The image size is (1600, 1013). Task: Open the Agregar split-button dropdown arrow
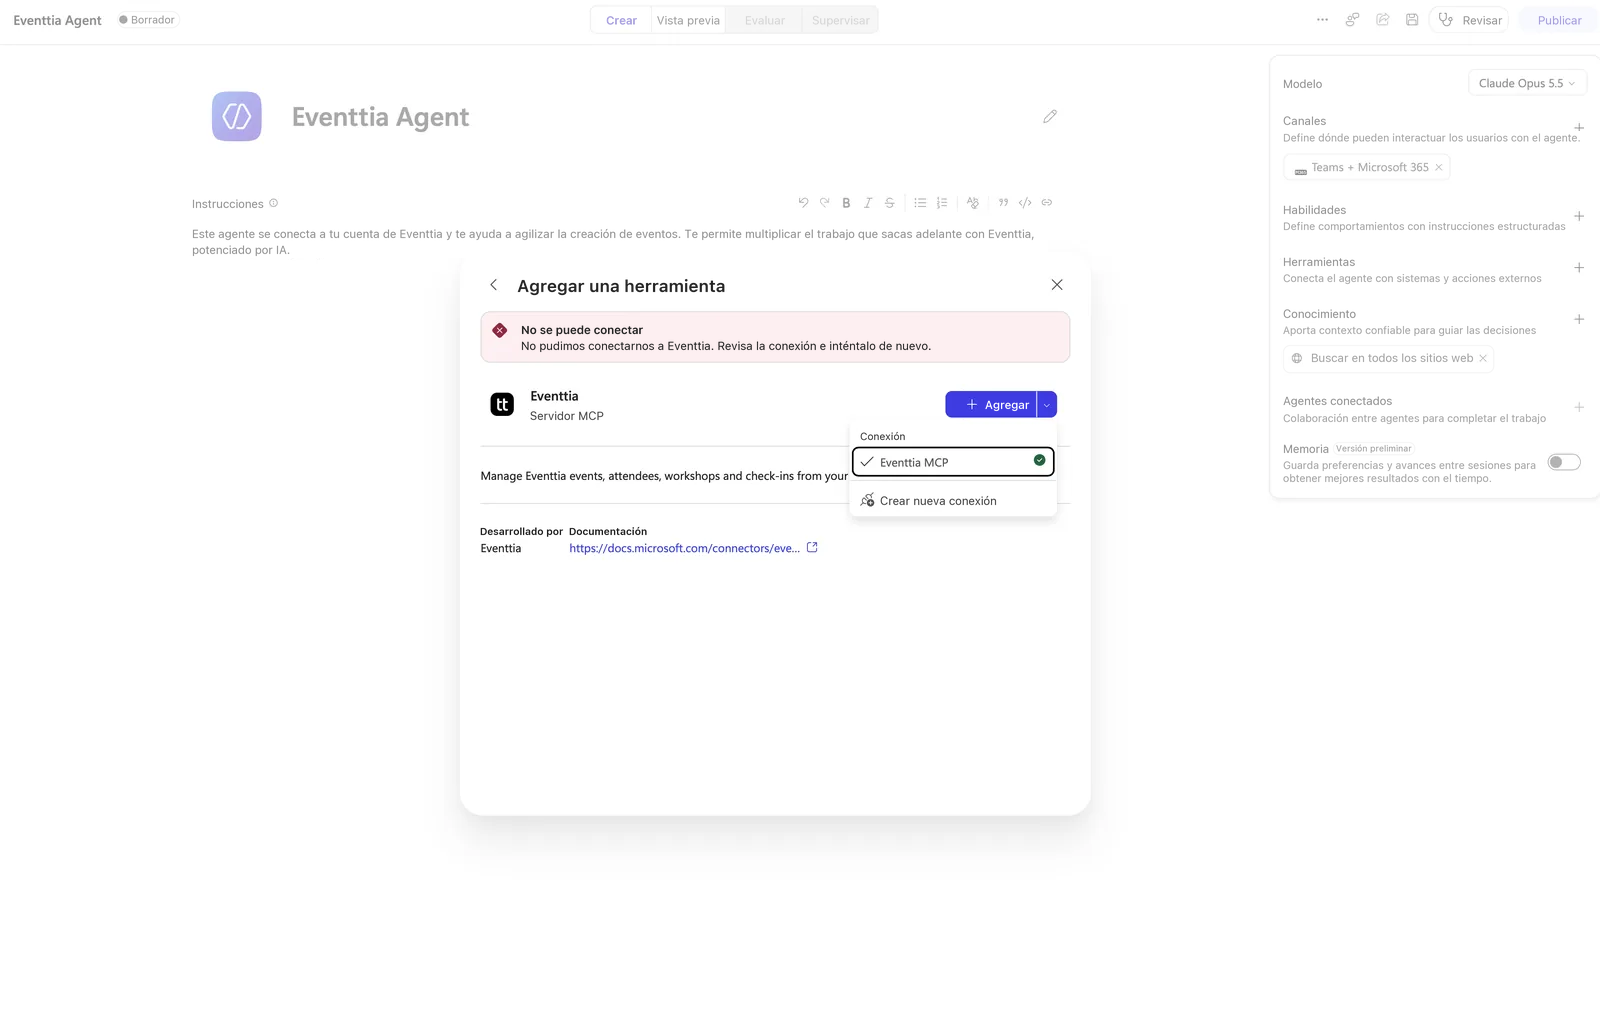1047,404
